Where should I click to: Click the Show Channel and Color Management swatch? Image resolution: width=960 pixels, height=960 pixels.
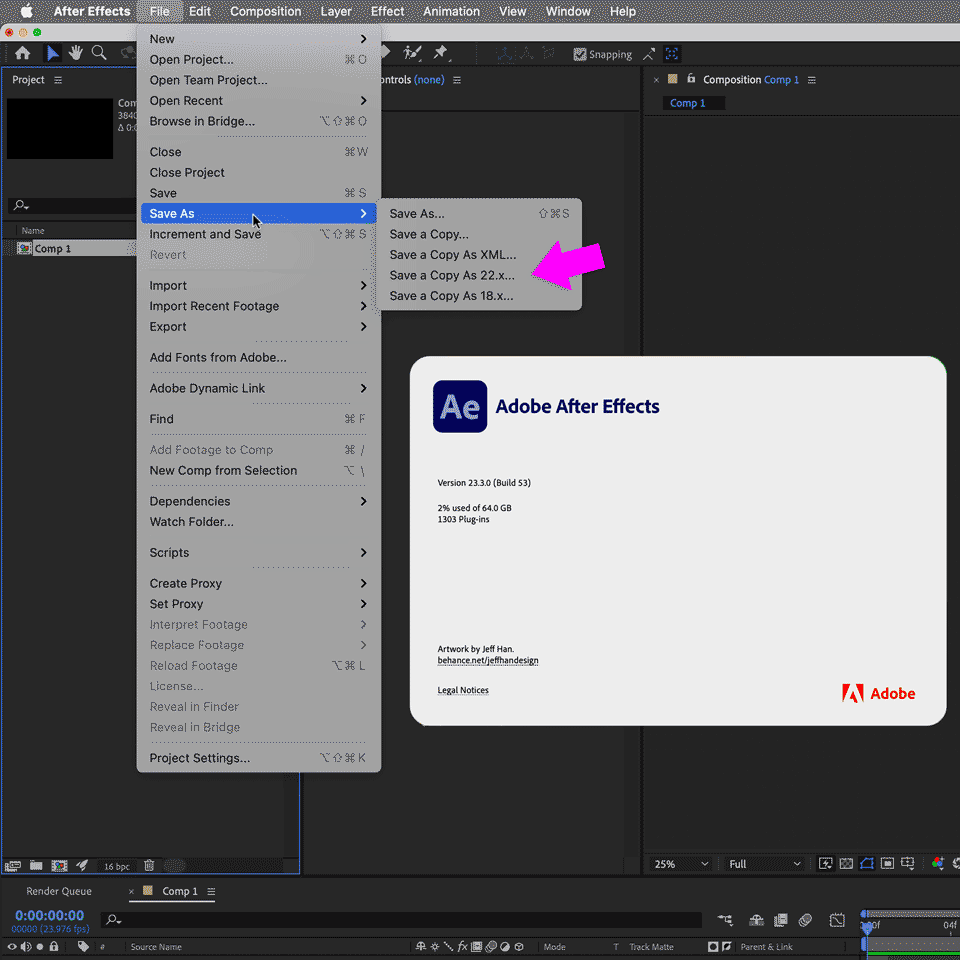click(937, 863)
